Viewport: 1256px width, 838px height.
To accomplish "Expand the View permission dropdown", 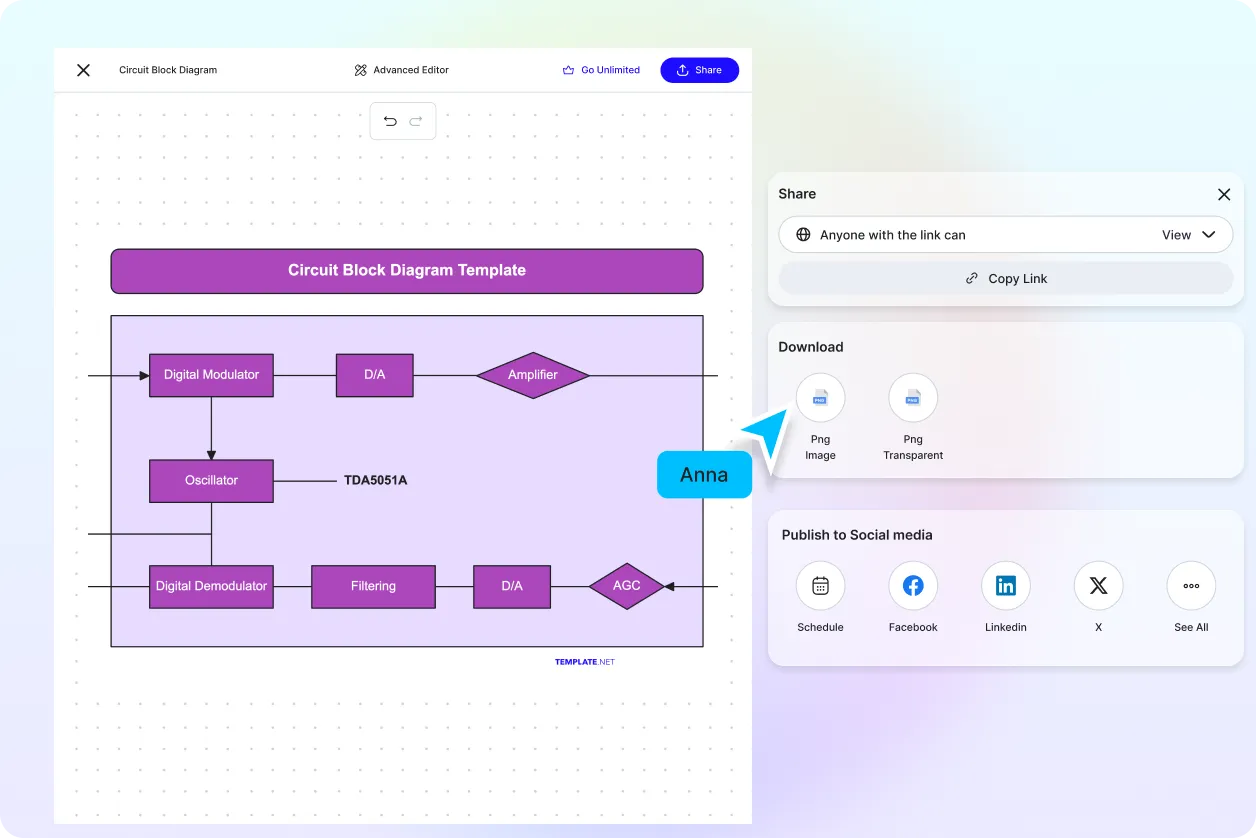I will pos(1188,235).
